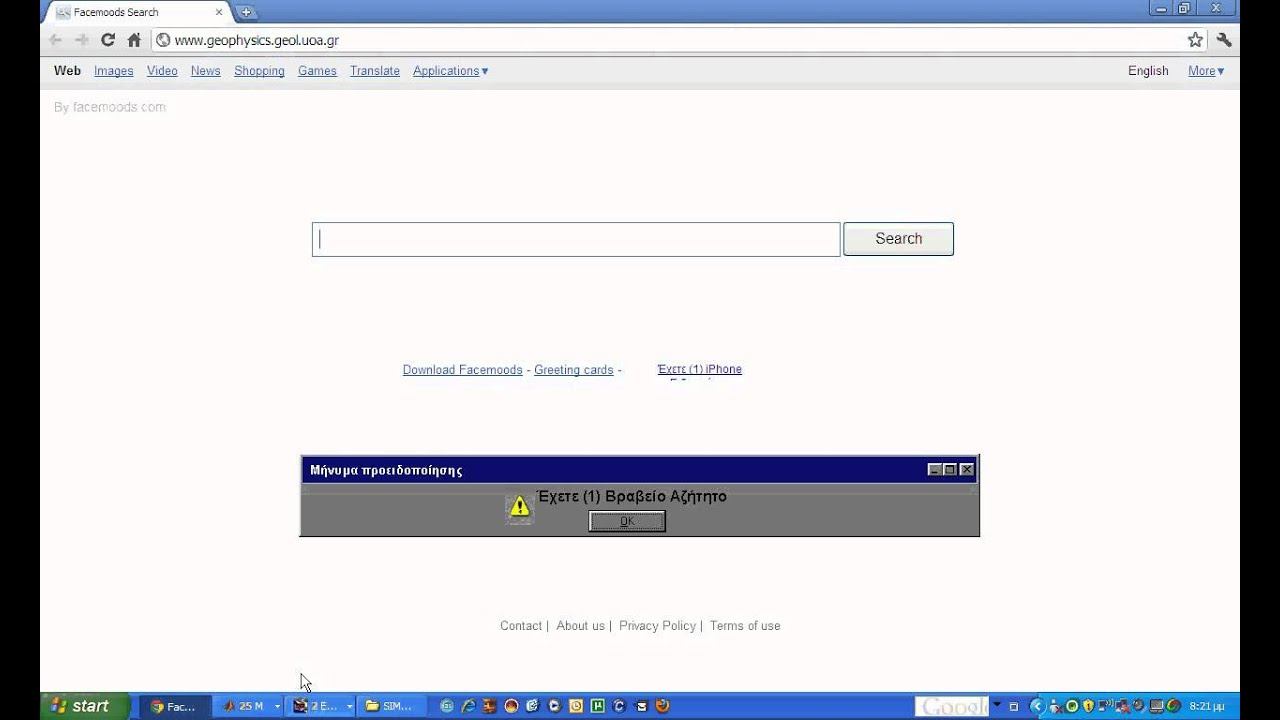Open the Contact footer link
This screenshot has height=720, width=1280.
point(521,626)
